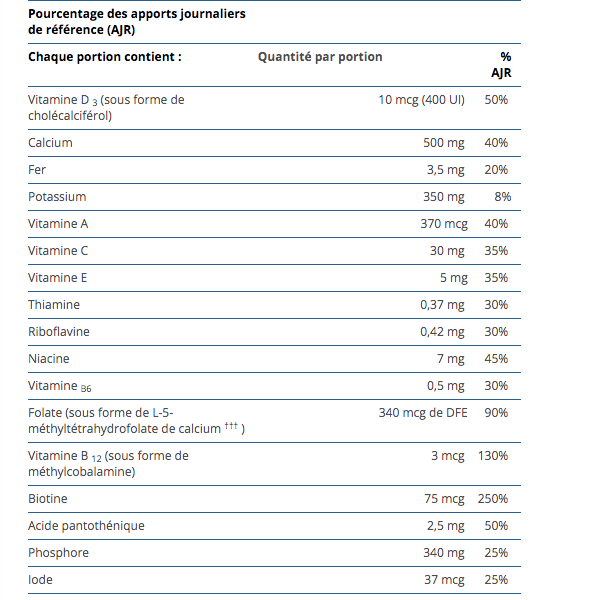Click the Iode 37 mcg value

coord(445,579)
